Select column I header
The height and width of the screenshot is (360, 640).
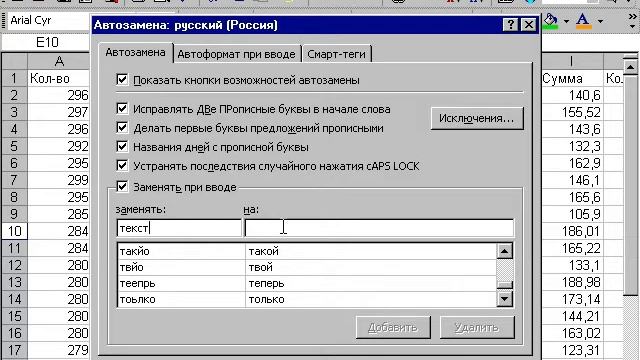point(572,61)
